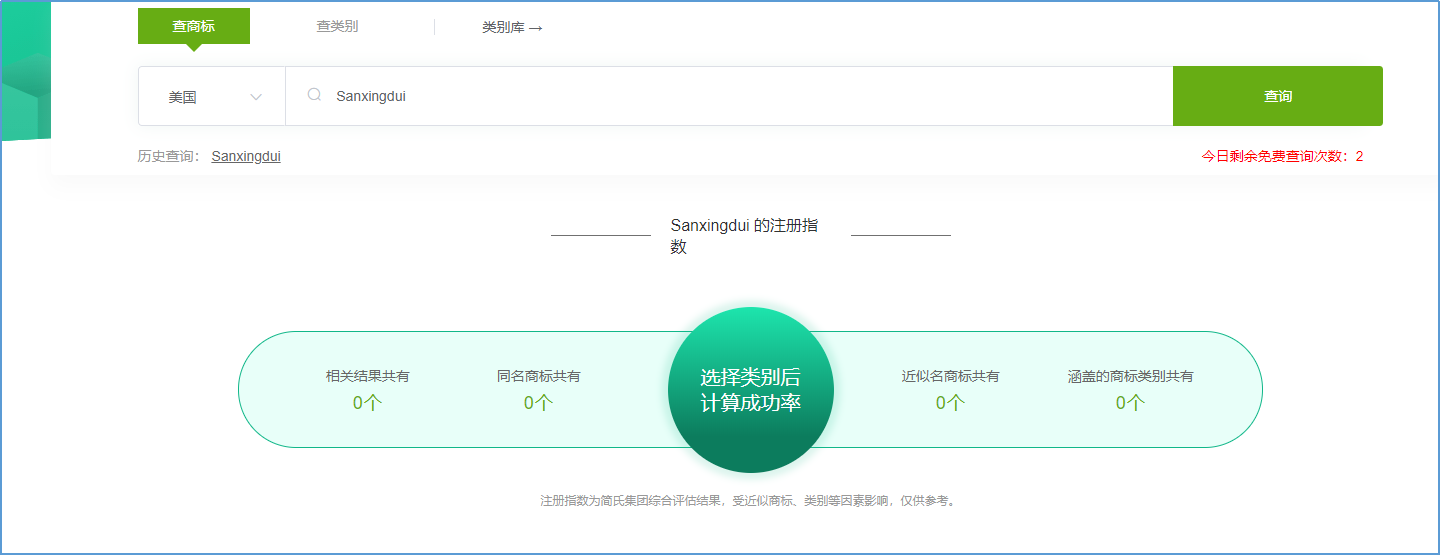Select the 相关结果共有 label
1442x556 pixels.
[367, 376]
